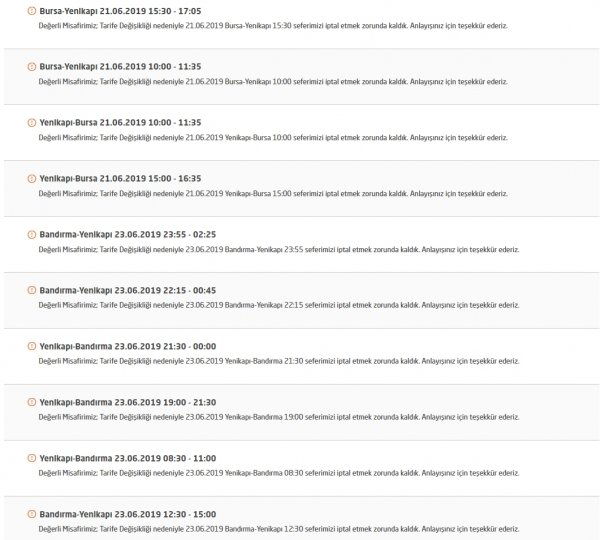Click info icon beside Yenikapı-Bursa 15:00 announcement
This screenshot has height=540, width=600.
tap(32, 178)
